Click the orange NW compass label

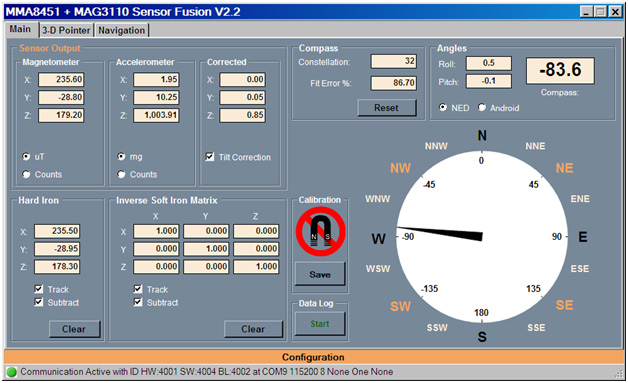(x=401, y=168)
